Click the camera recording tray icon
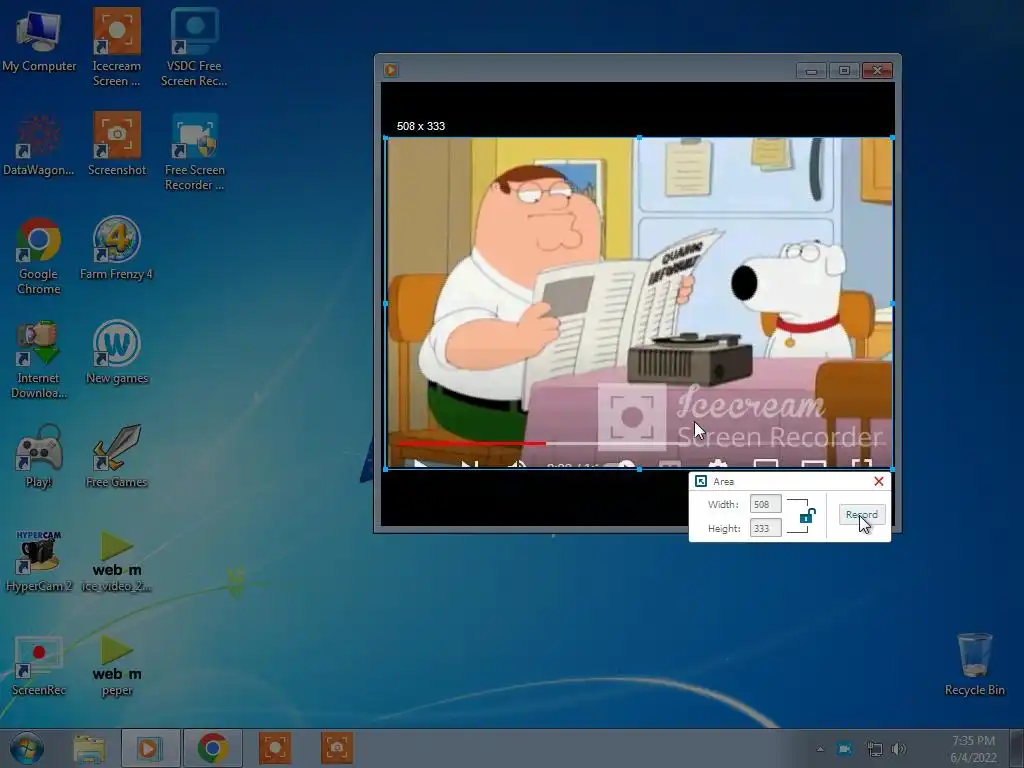Image resolution: width=1024 pixels, height=768 pixels. click(x=844, y=749)
